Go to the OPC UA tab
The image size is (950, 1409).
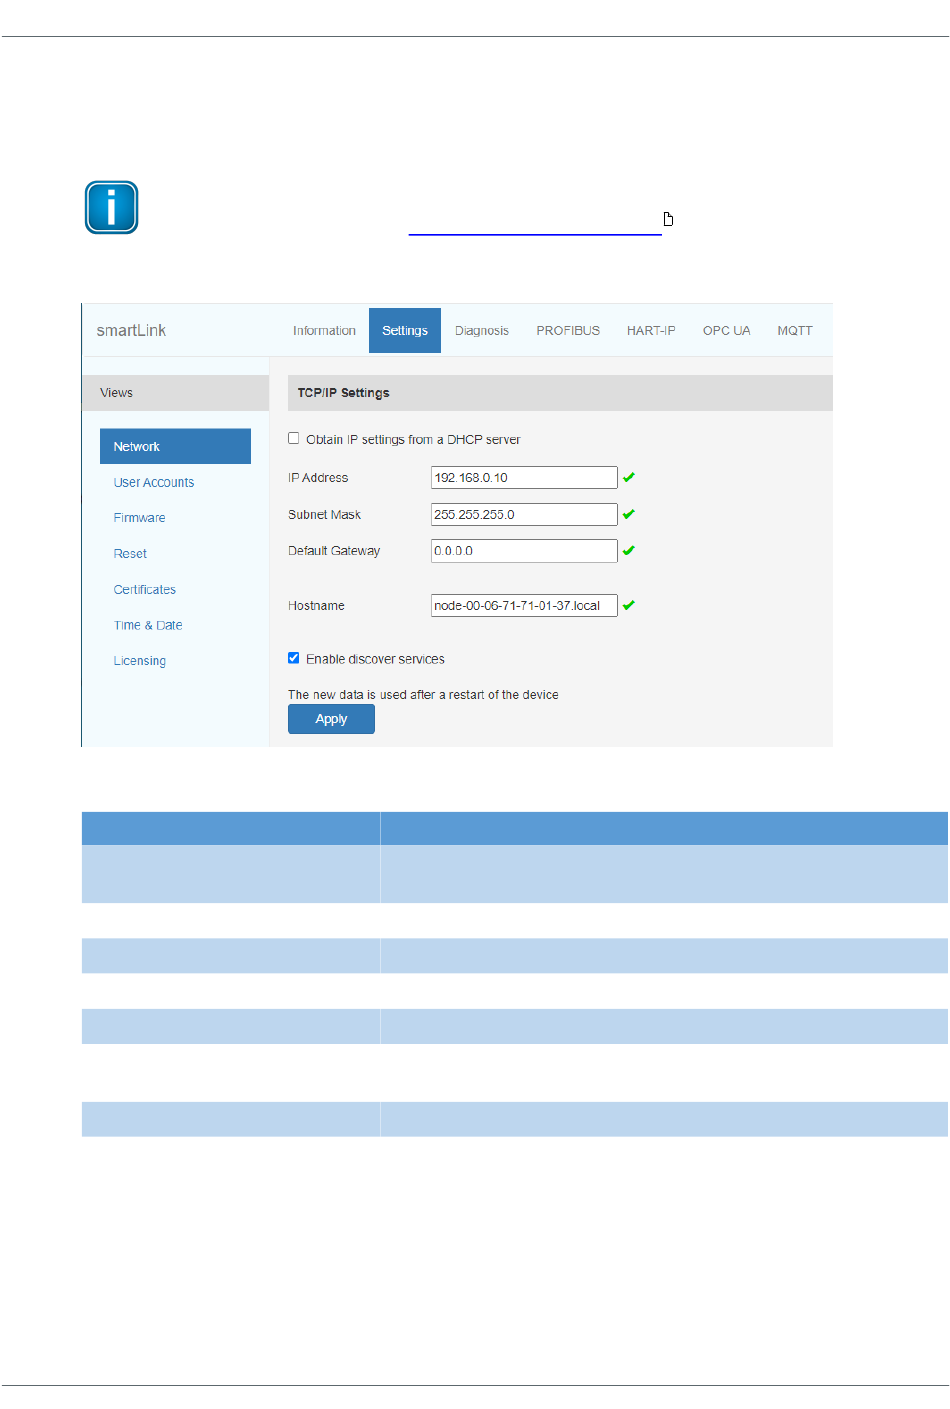(726, 331)
